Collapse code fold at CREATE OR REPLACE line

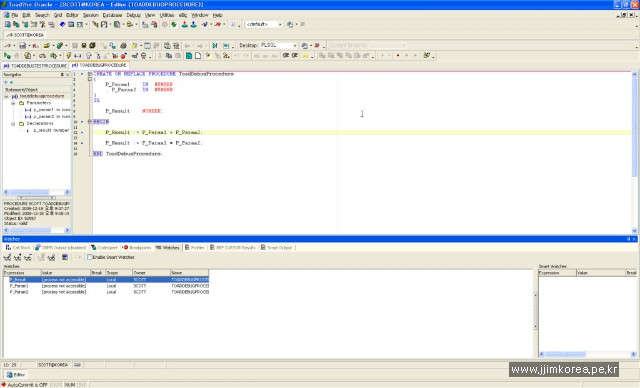tap(89, 74)
